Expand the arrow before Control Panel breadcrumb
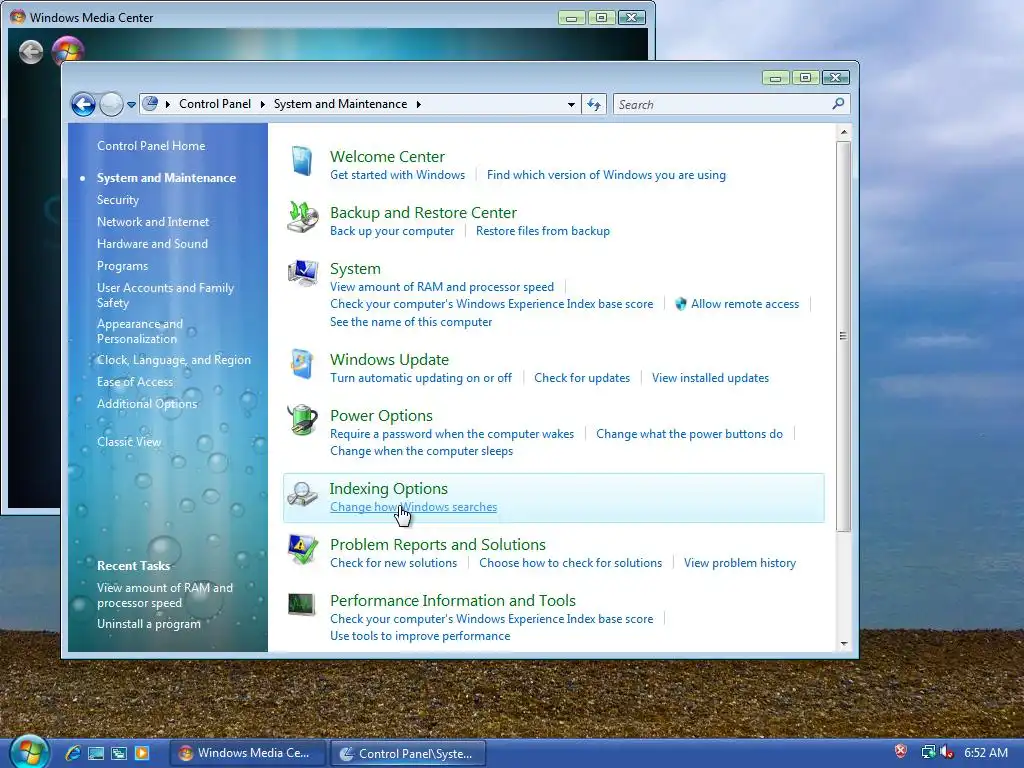1024x768 pixels. click(x=168, y=104)
